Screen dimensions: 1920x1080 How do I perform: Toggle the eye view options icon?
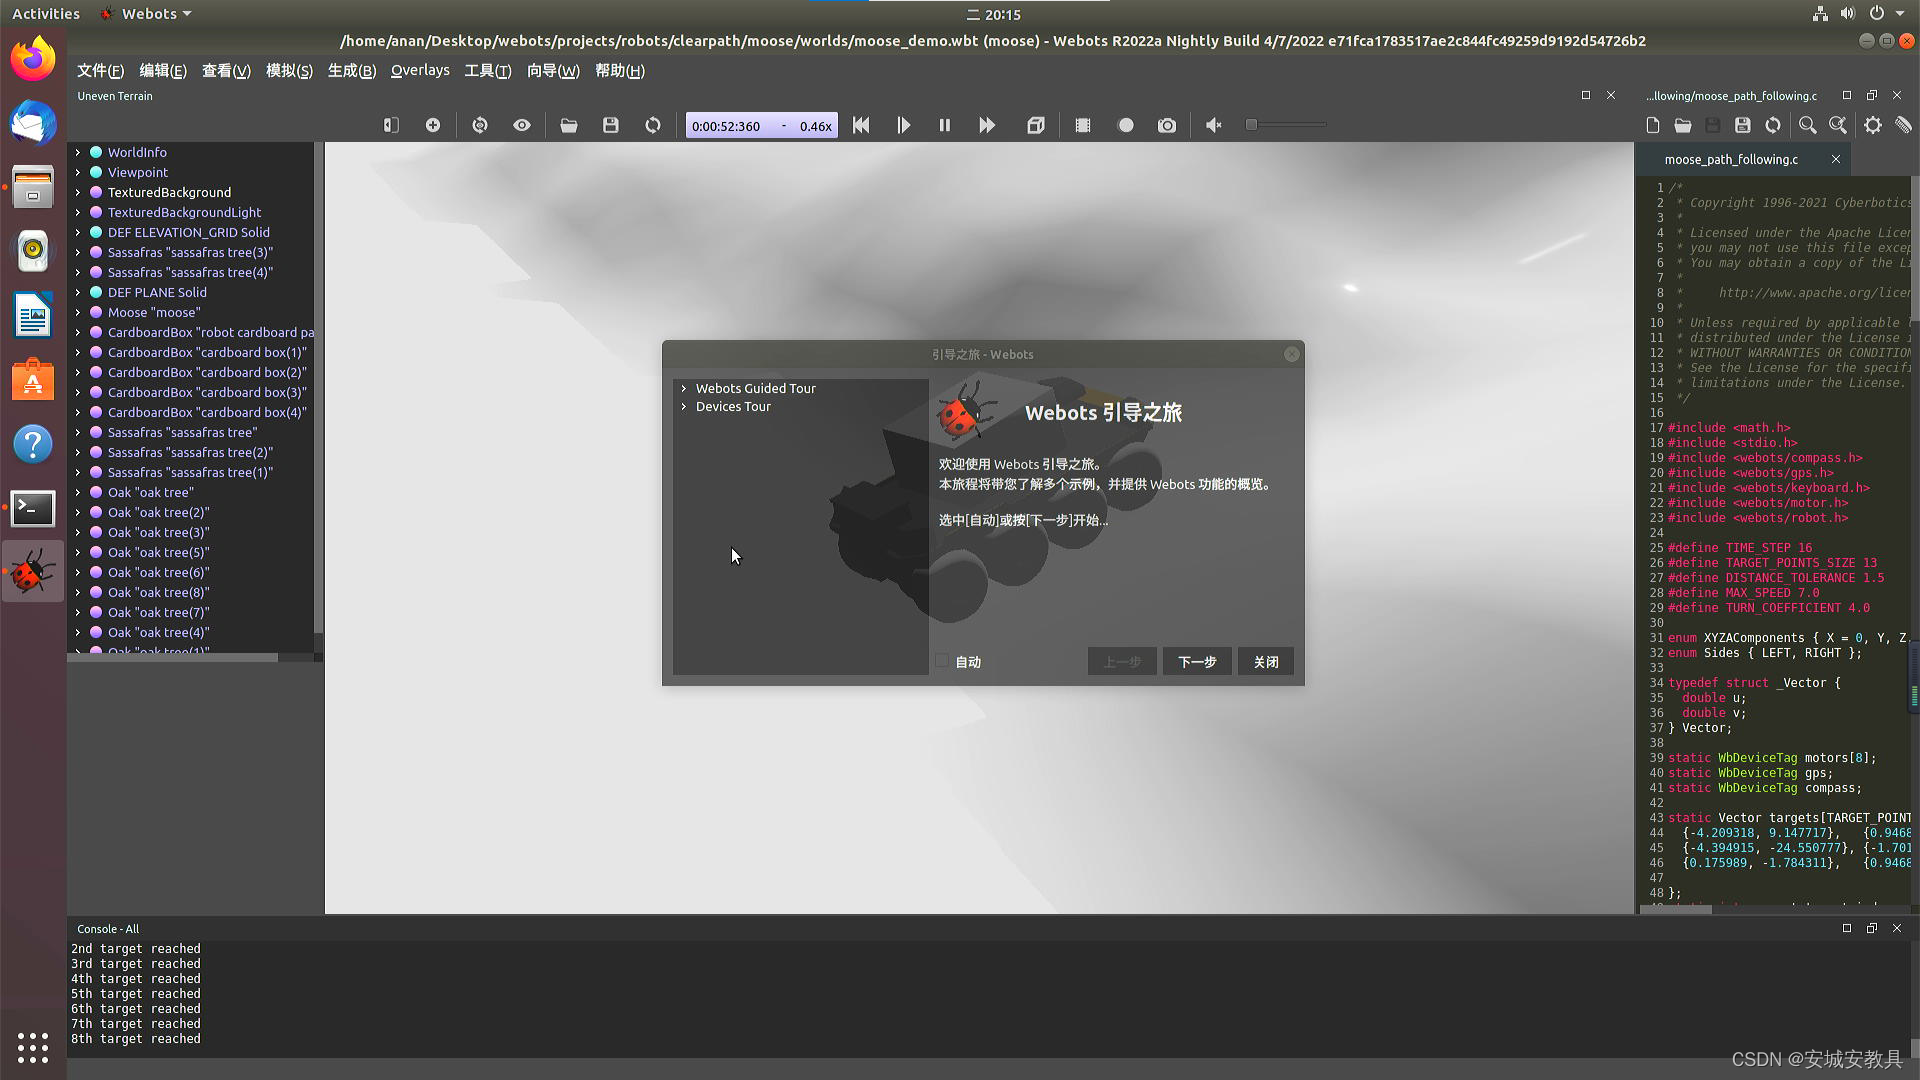click(522, 125)
